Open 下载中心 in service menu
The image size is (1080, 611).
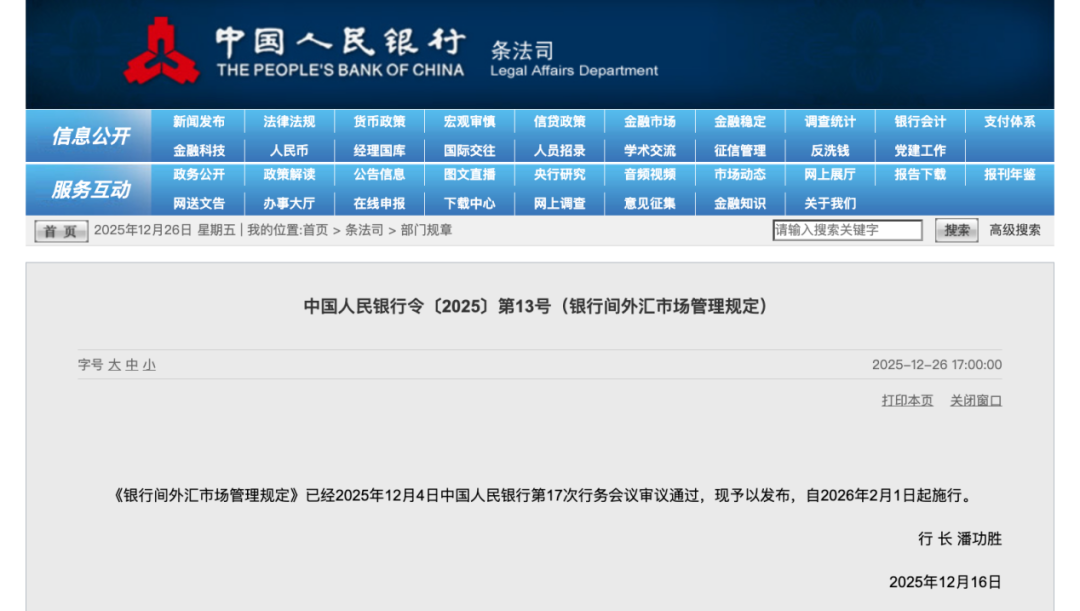coord(469,203)
